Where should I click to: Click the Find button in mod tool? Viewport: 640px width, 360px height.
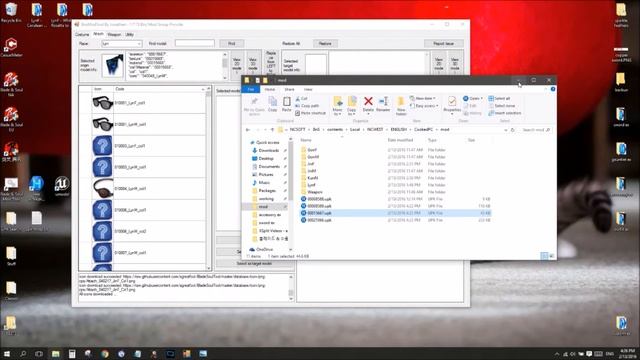tap(231, 43)
